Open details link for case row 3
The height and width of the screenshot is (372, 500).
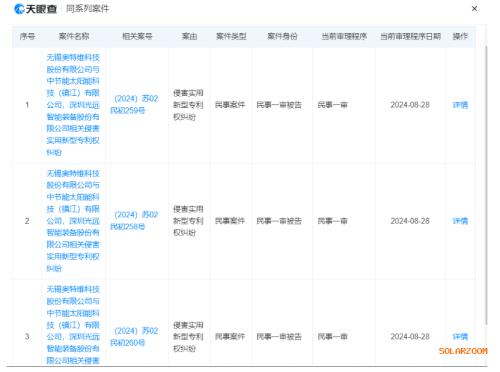click(460, 337)
